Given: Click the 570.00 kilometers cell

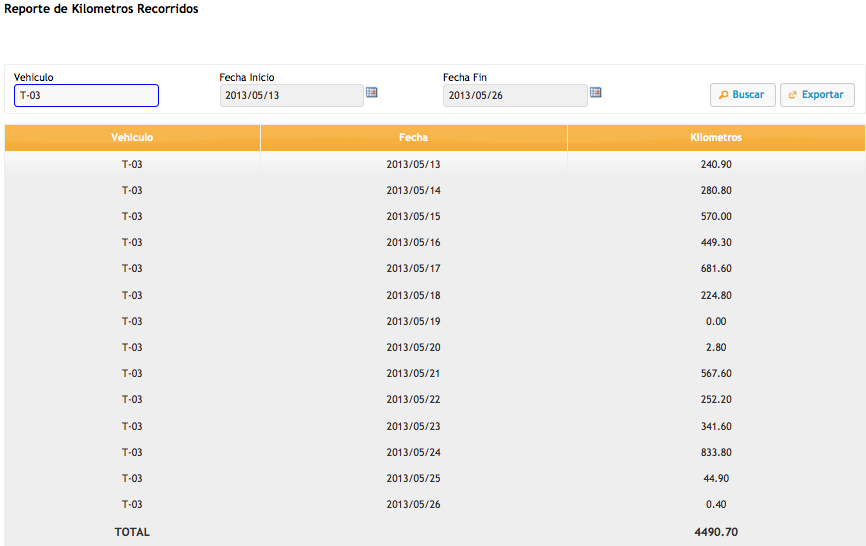Looking at the screenshot, I should 716,217.
